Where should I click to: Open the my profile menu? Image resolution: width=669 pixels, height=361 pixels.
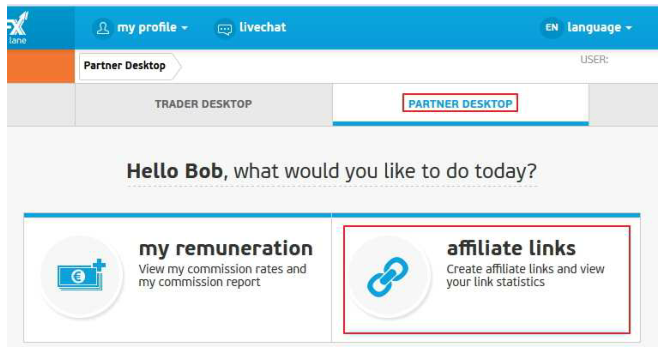[x=140, y=28]
